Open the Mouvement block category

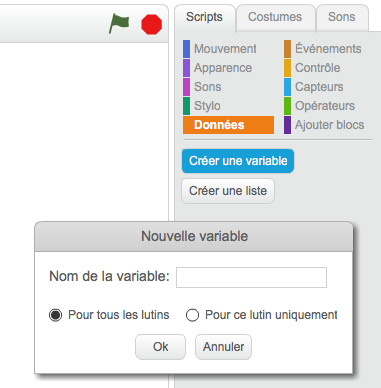[220, 49]
